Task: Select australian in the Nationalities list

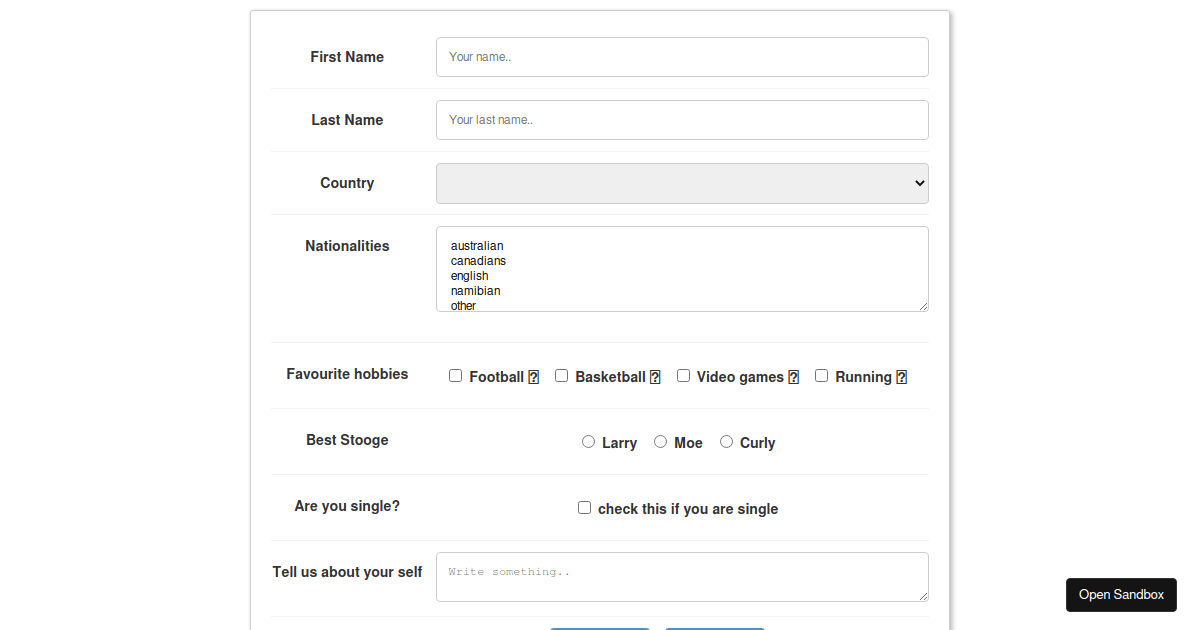Action: 477,245
